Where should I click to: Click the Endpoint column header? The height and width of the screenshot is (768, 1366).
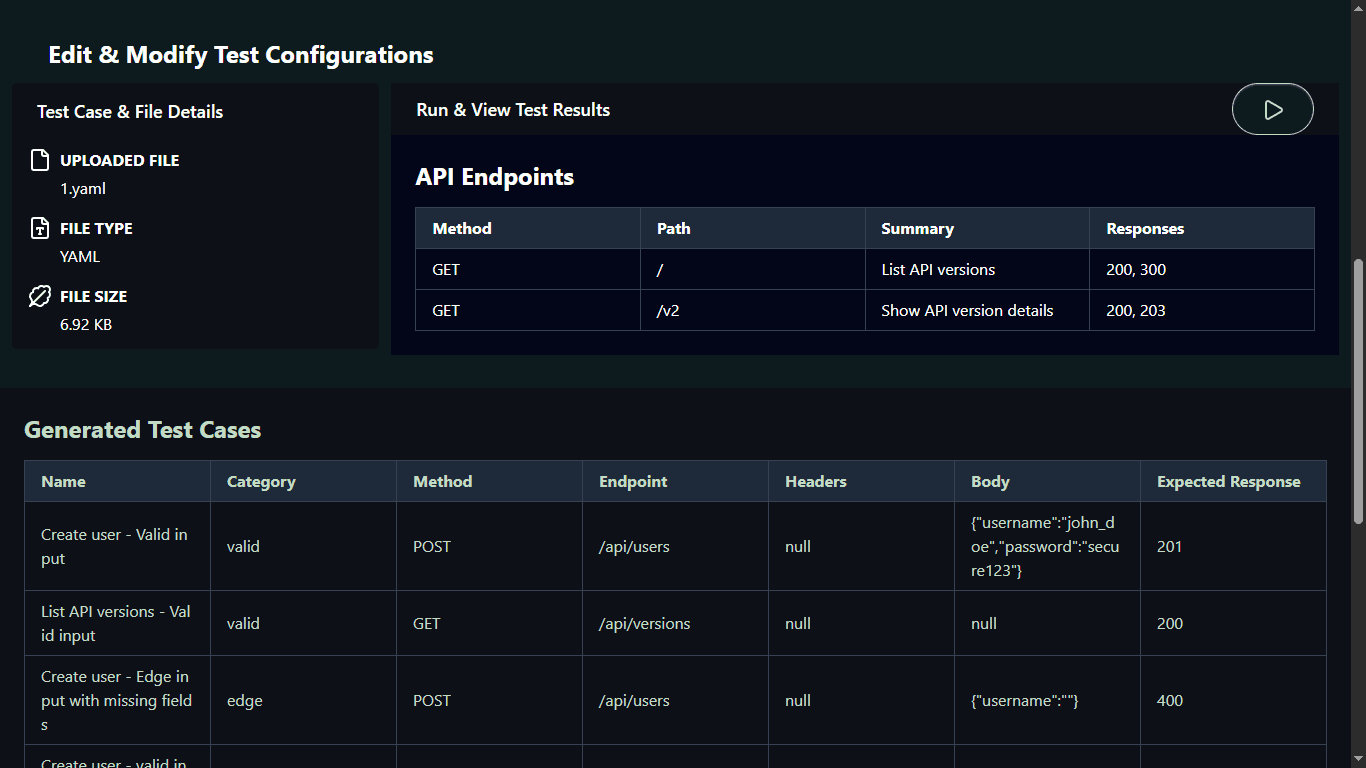pyautogui.click(x=676, y=481)
